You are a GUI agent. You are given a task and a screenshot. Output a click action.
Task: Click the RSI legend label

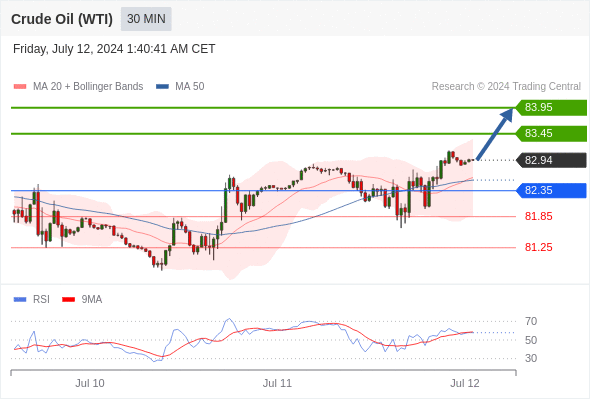(x=41, y=300)
